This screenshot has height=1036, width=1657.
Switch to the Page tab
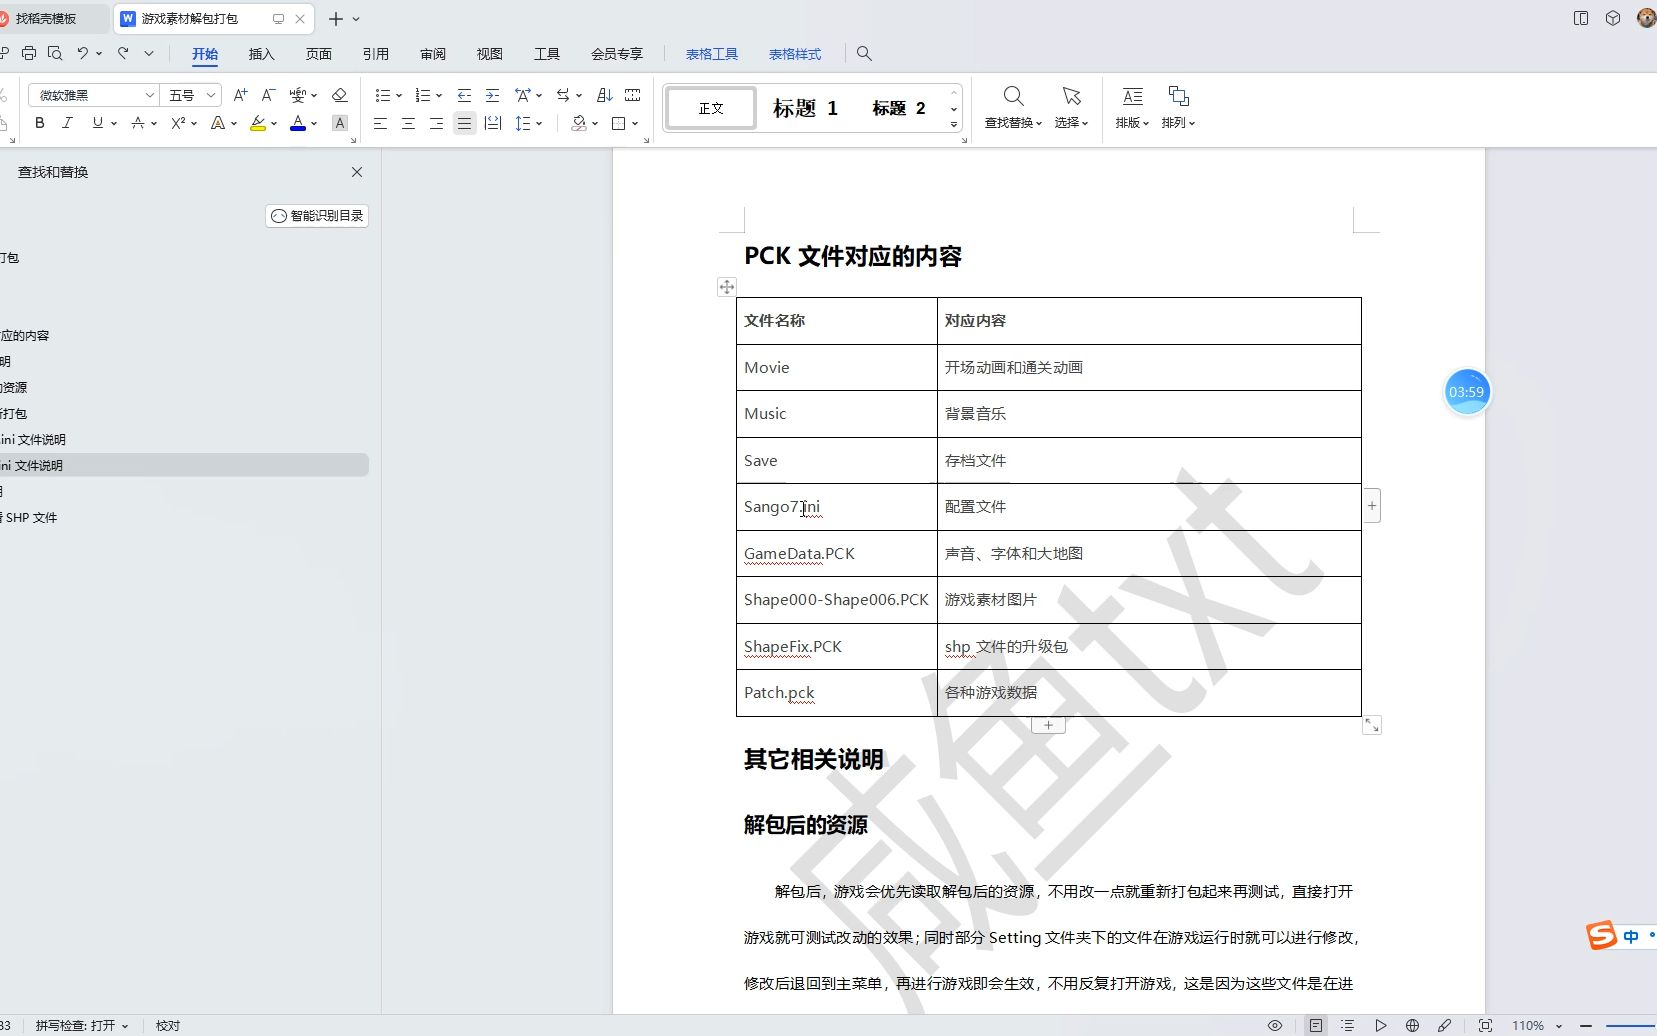(318, 54)
